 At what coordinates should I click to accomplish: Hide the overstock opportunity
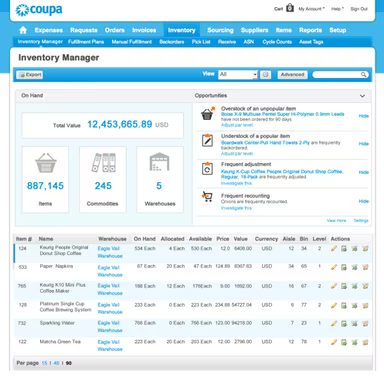coord(364,116)
